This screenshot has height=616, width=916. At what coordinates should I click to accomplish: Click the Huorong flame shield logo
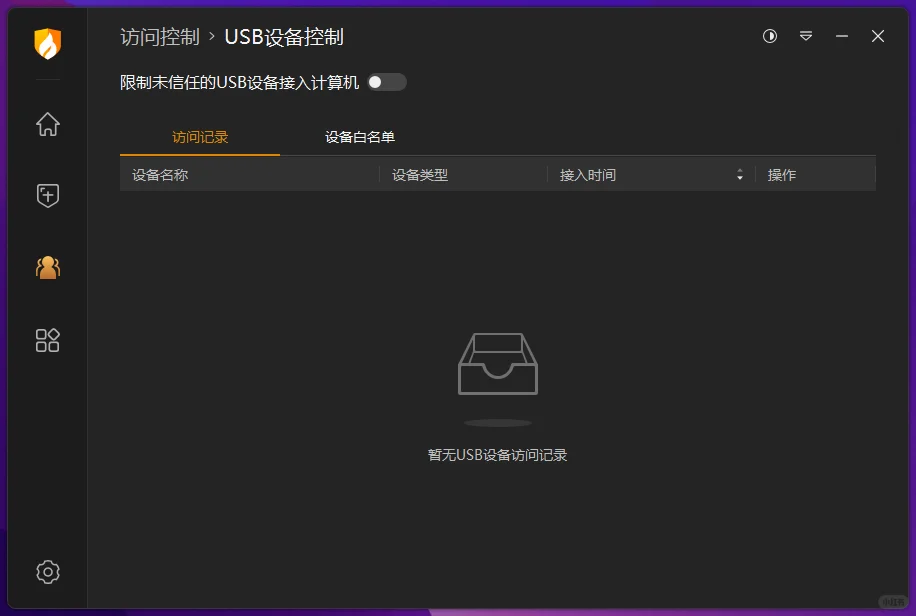(46, 41)
